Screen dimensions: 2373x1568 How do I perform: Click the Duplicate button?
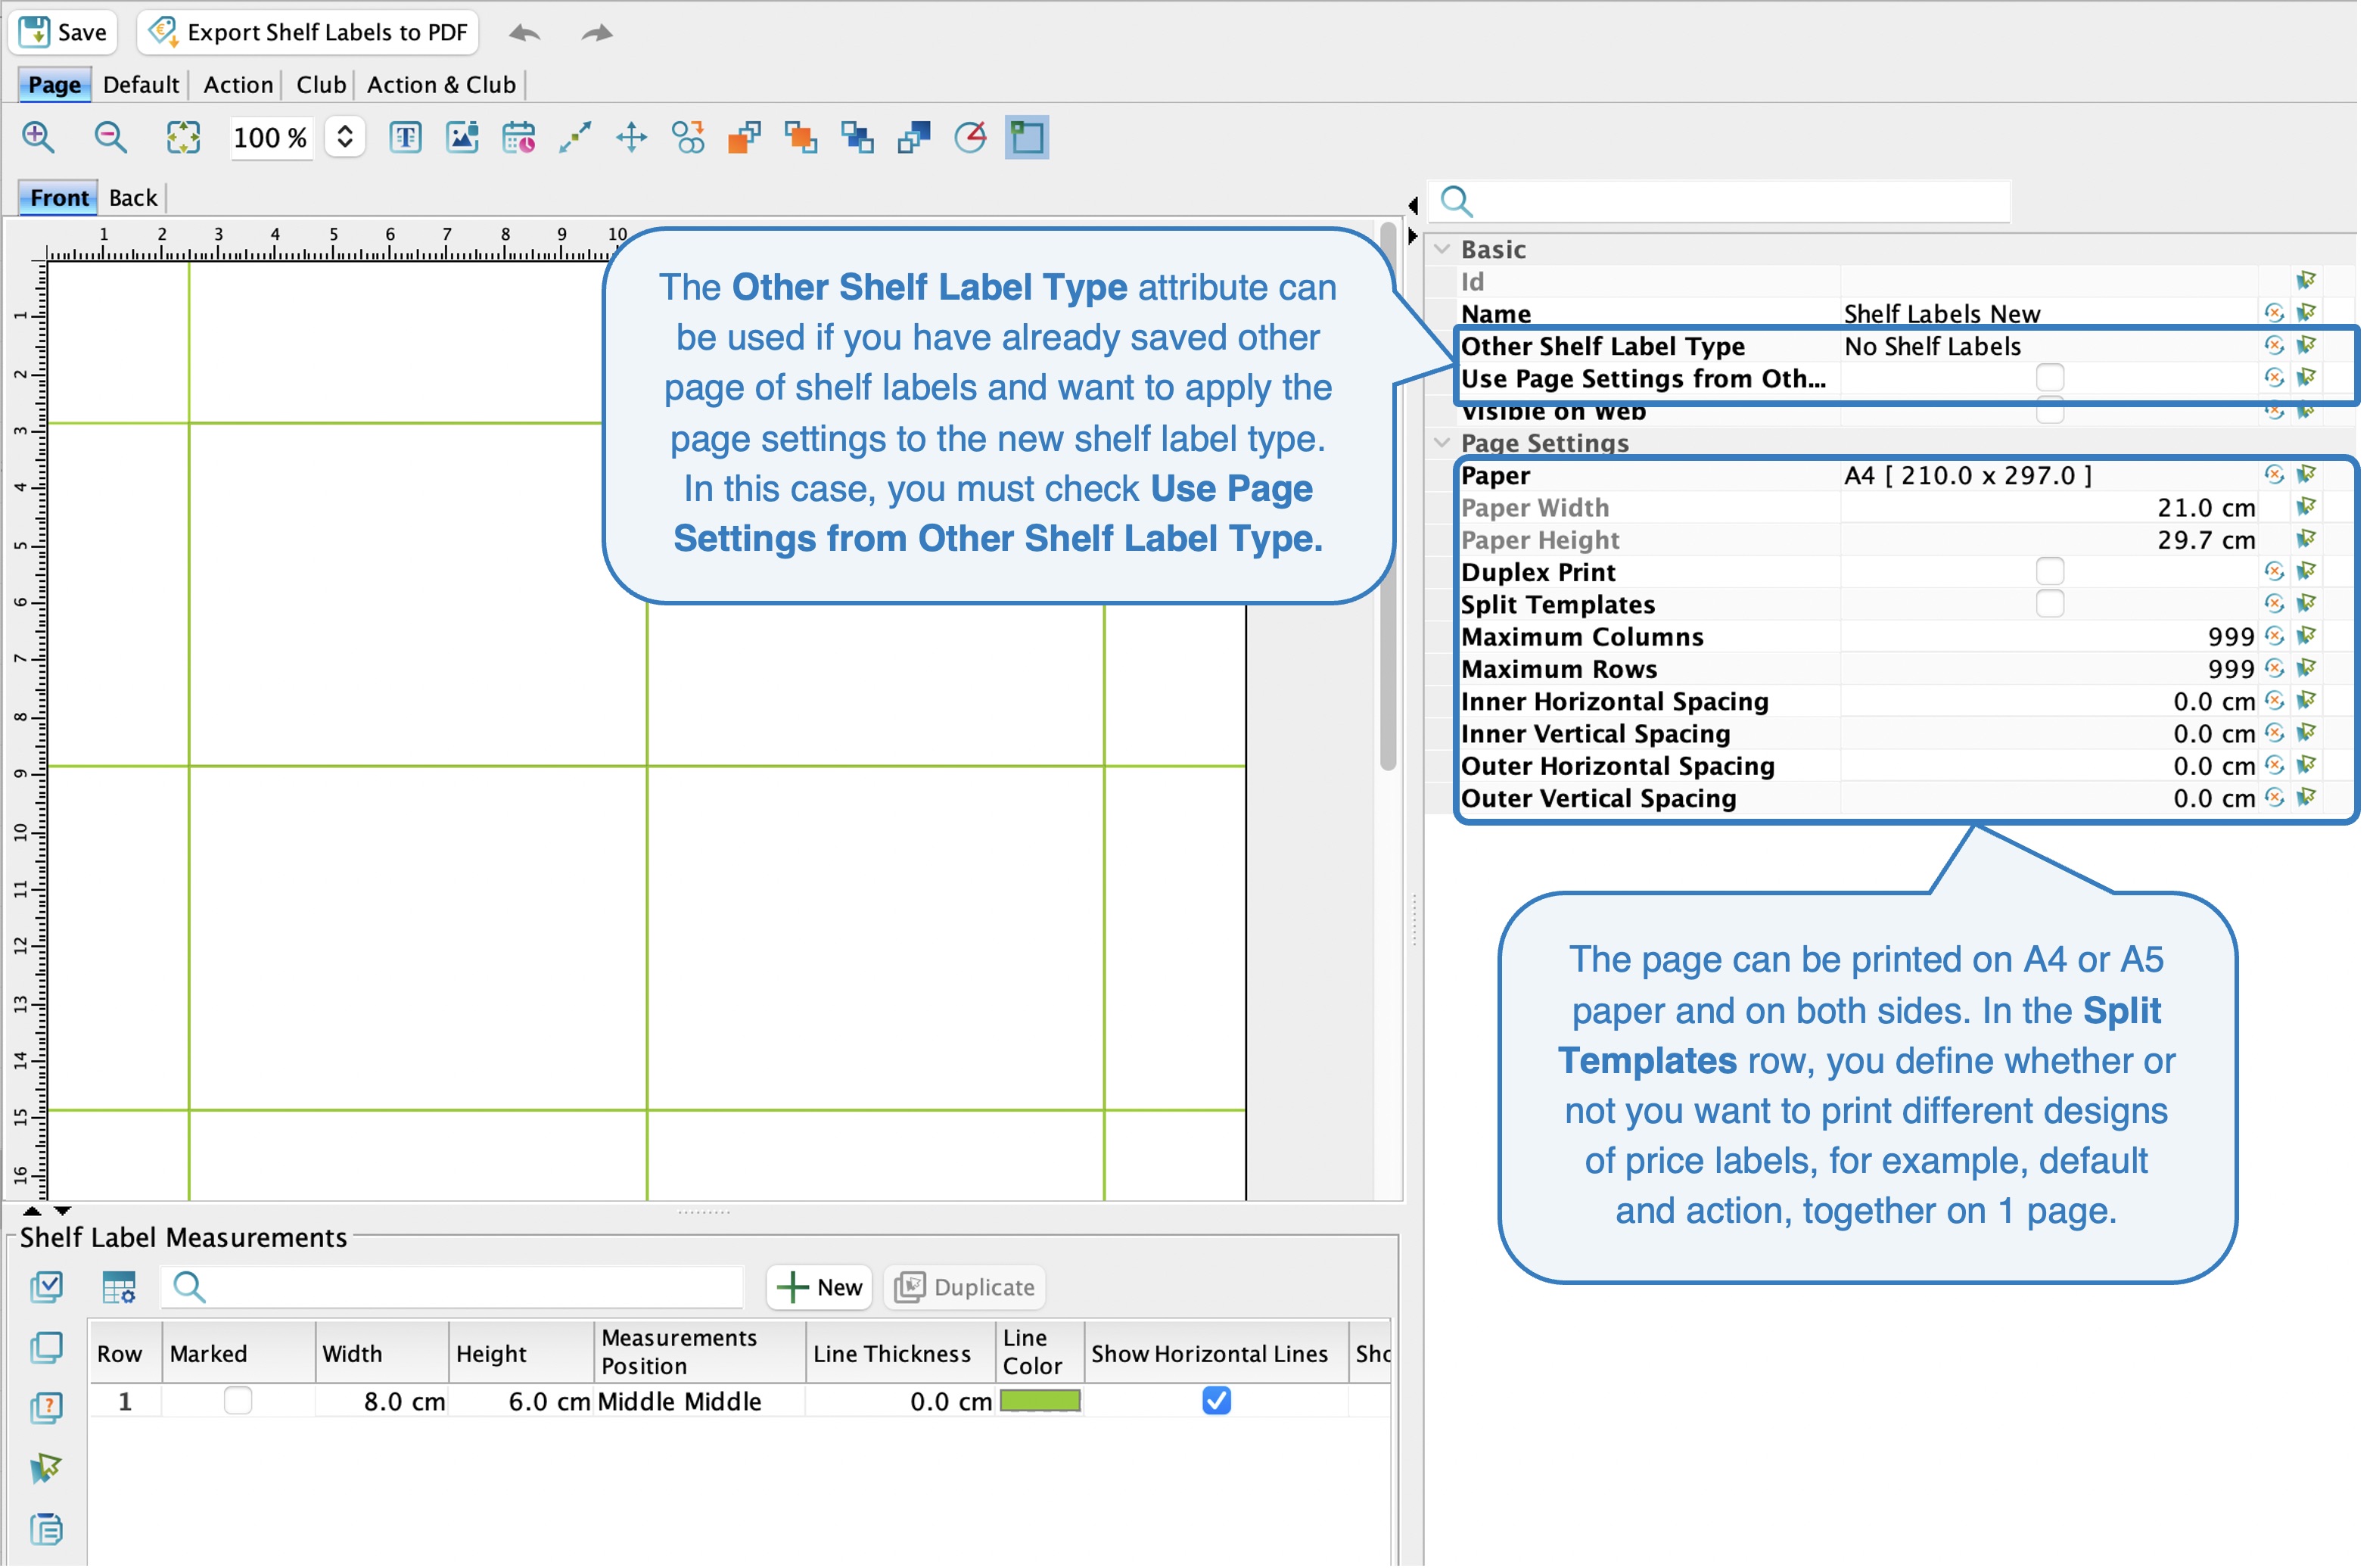click(965, 1287)
